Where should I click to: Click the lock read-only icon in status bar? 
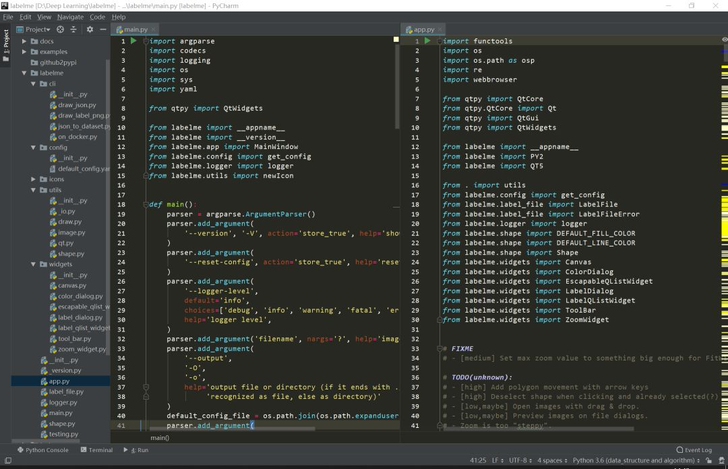click(708, 461)
